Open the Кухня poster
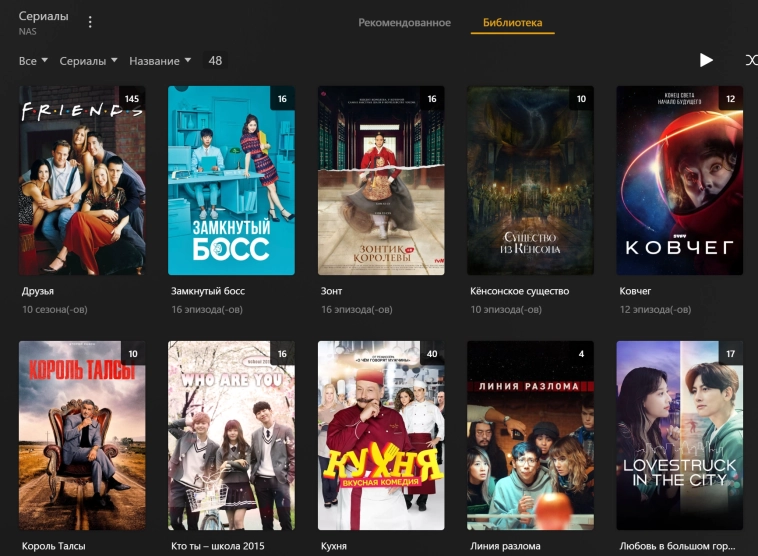Screen dimensions: 758x556 point(381,436)
